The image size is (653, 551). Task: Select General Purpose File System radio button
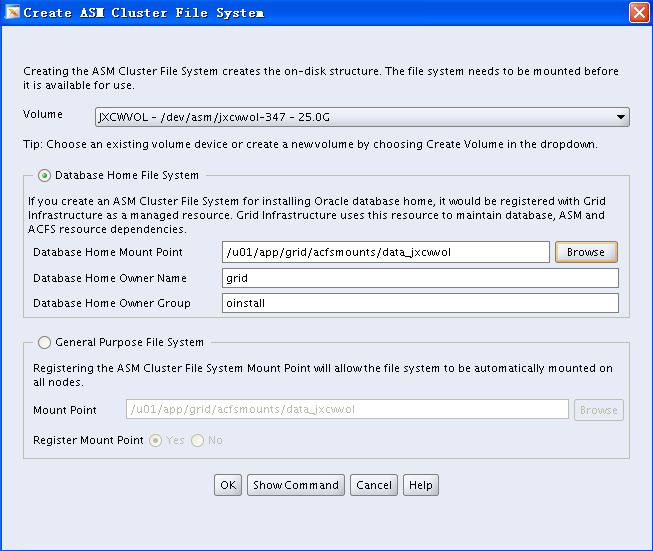[x=44, y=342]
